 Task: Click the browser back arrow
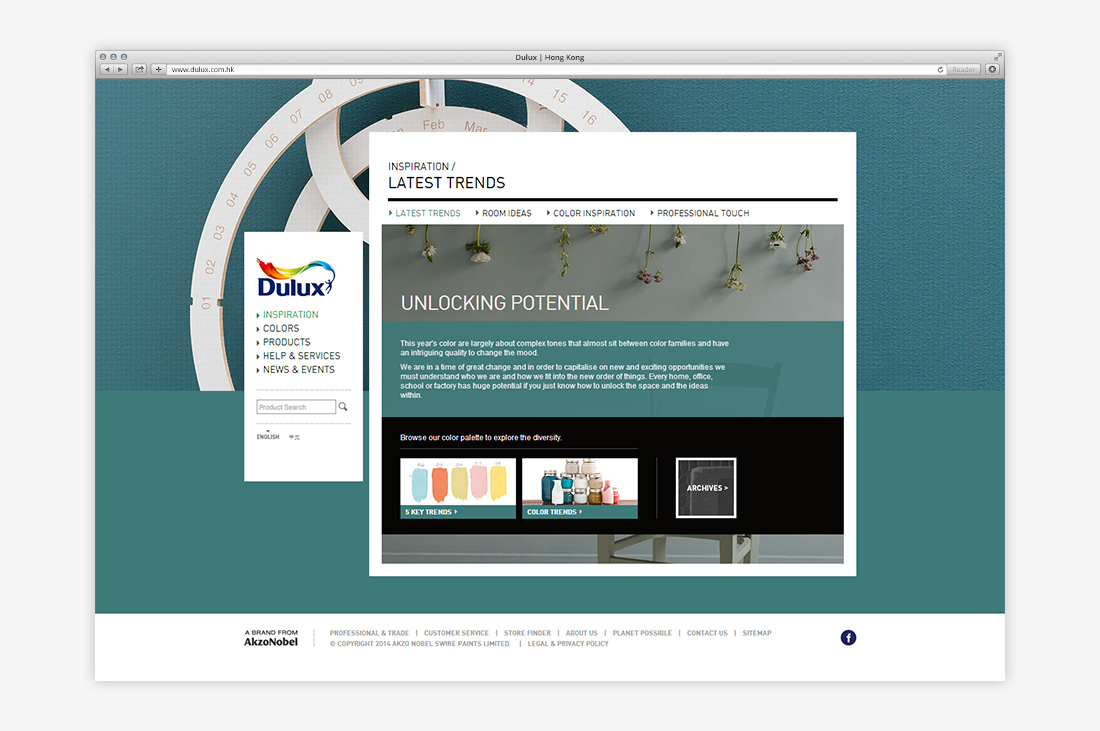tap(107, 70)
